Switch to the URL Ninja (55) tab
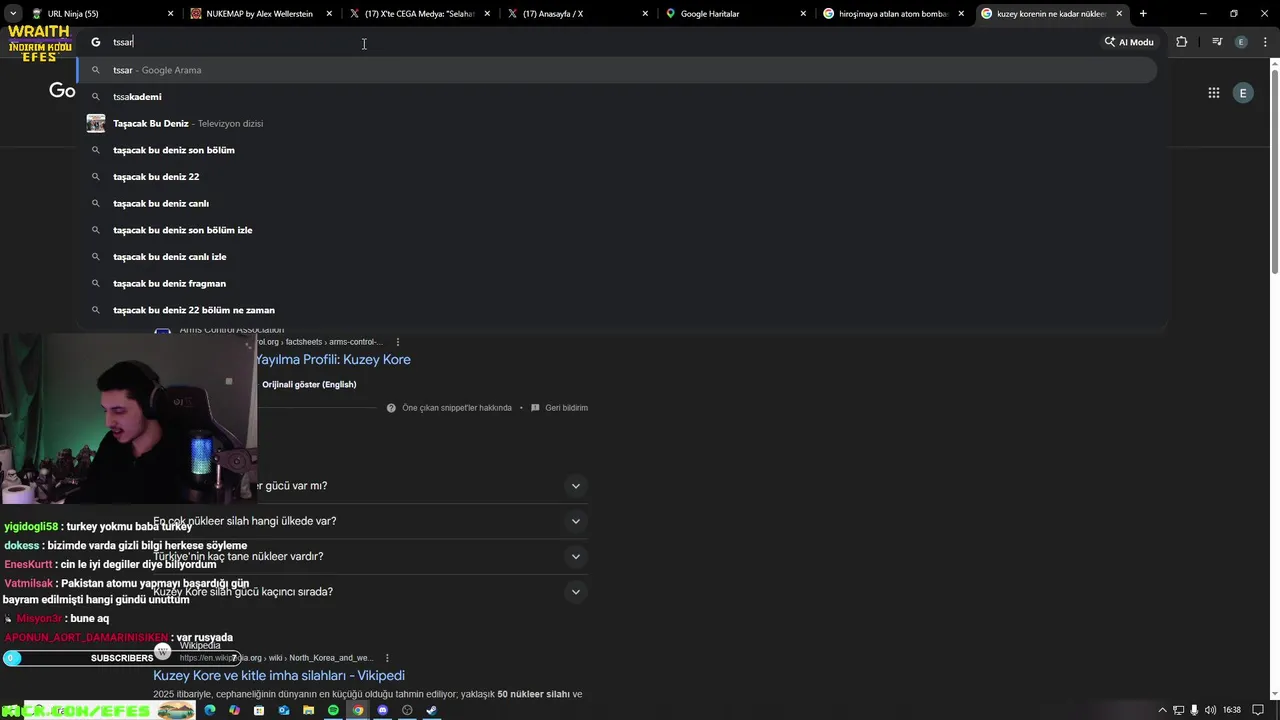This screenshot has width=1280, height=720. pos(103,14)
